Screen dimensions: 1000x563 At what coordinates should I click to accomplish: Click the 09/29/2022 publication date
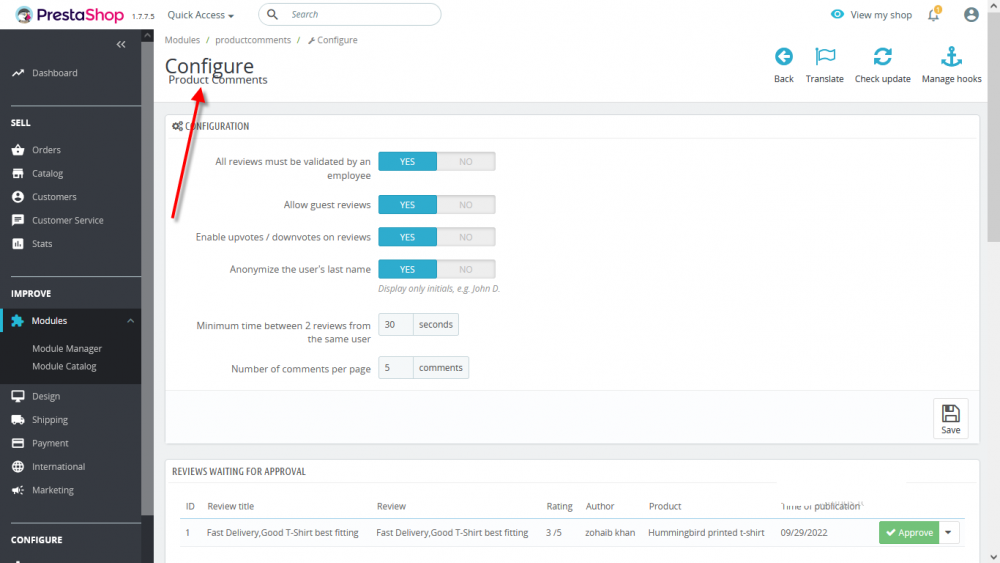(804, 532)
